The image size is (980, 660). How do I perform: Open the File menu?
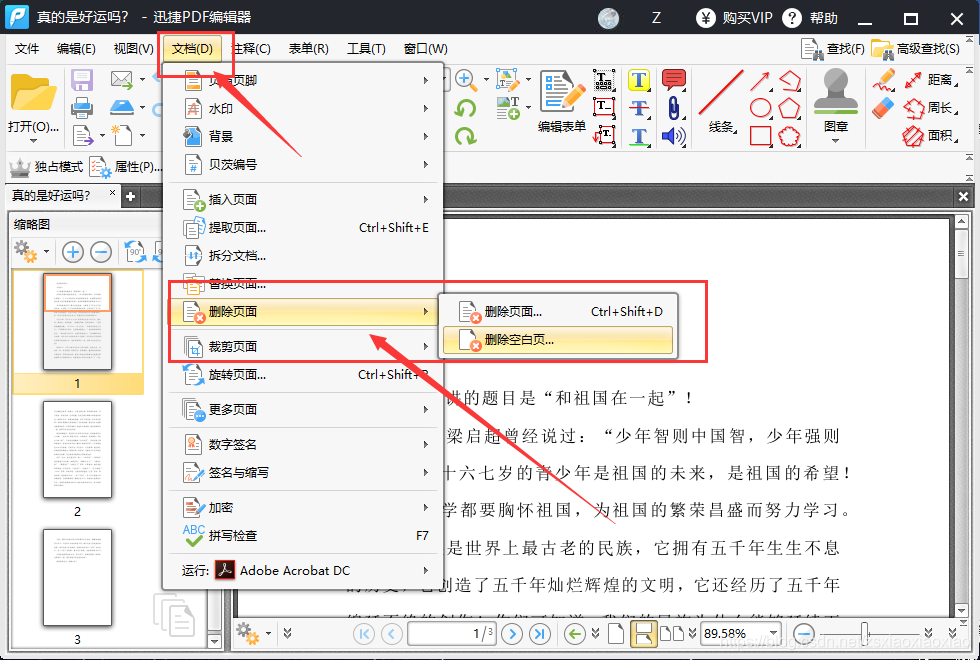[x=27, y=49]
